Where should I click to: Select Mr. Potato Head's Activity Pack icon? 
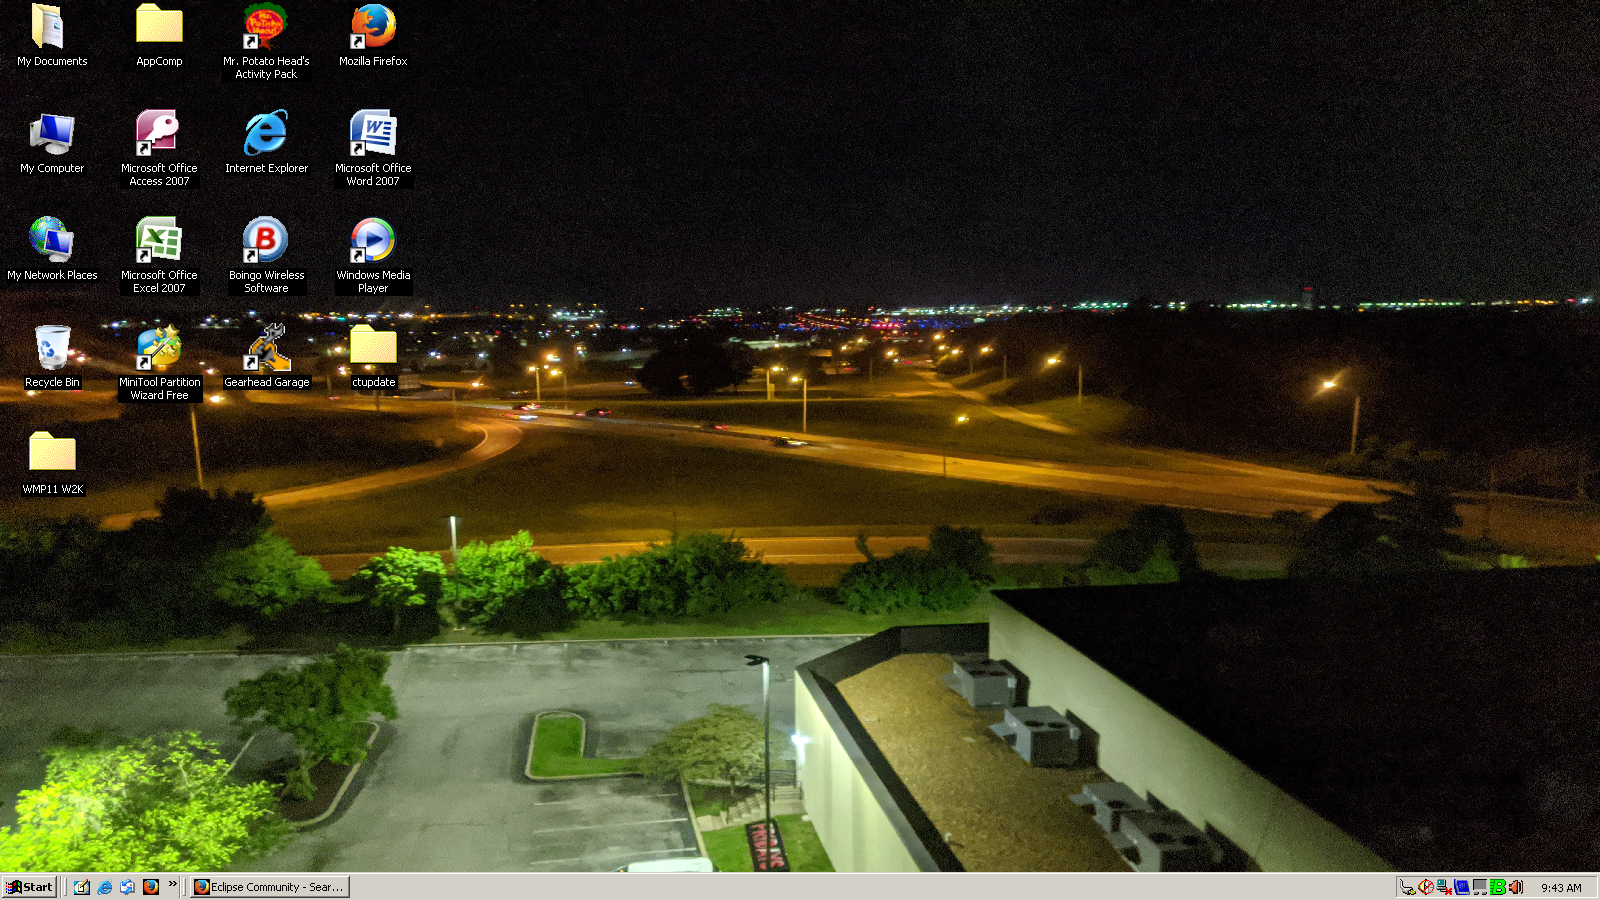266,28
